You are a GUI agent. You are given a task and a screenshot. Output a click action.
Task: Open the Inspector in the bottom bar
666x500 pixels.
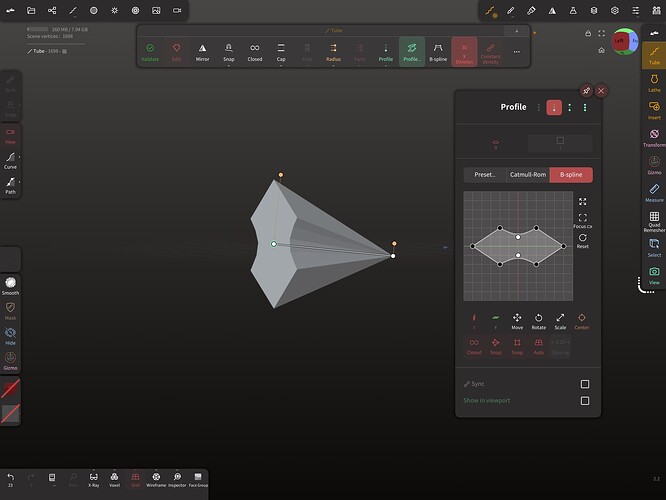click(177, 480)
